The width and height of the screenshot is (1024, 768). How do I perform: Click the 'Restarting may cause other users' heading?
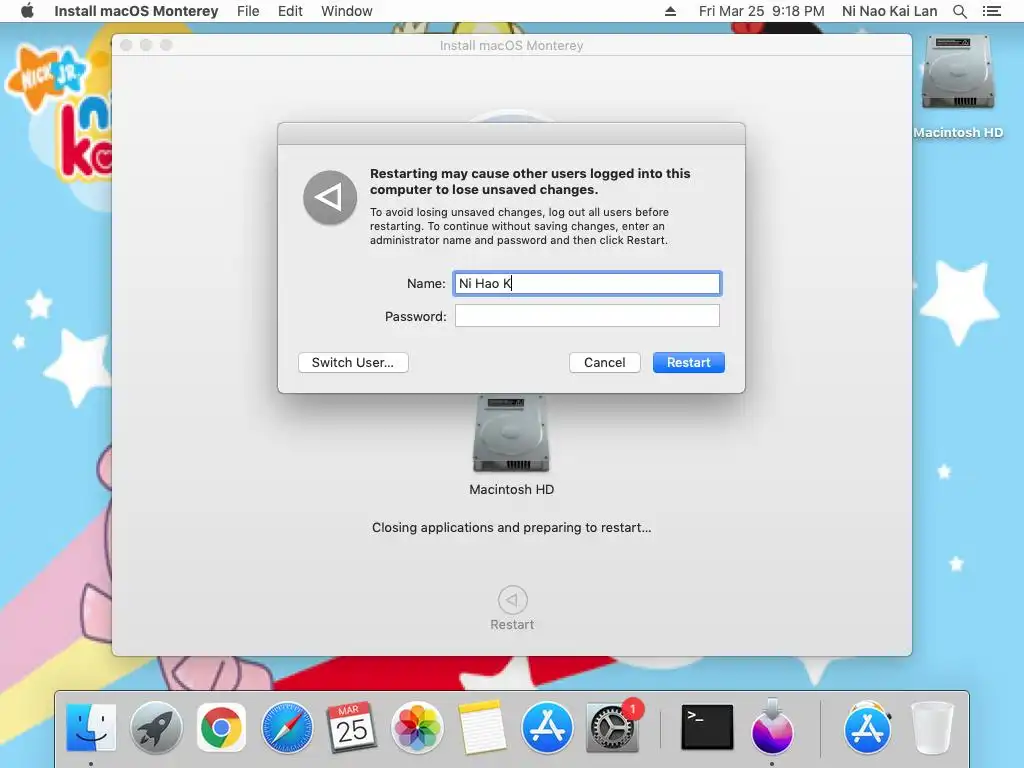(x=530, y=182)
